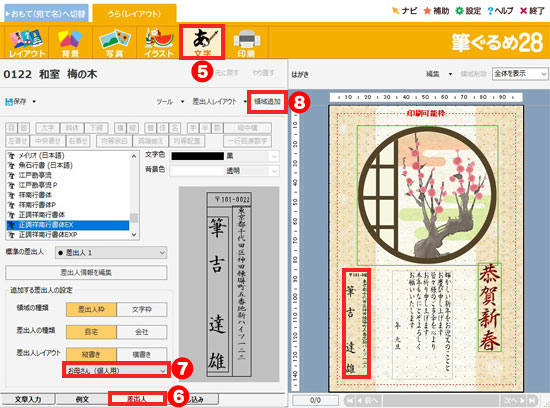Open the 印刷 print tool
Viewport: 550px width, 408px height.
coord(246,42)
